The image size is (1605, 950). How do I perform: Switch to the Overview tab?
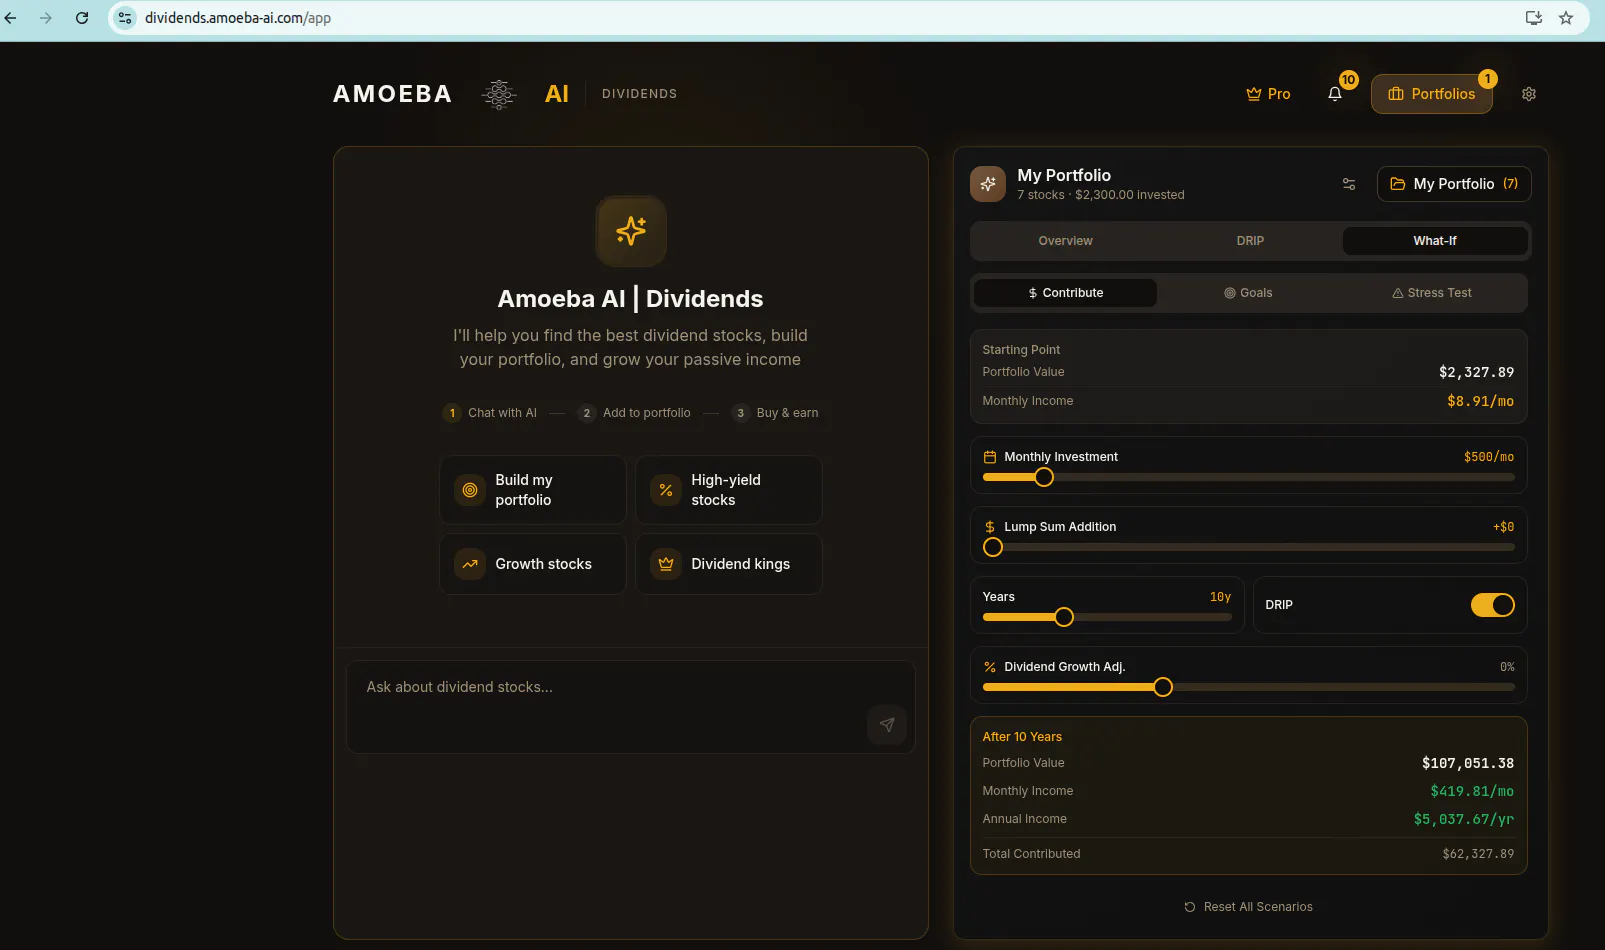pos(1065,241)
